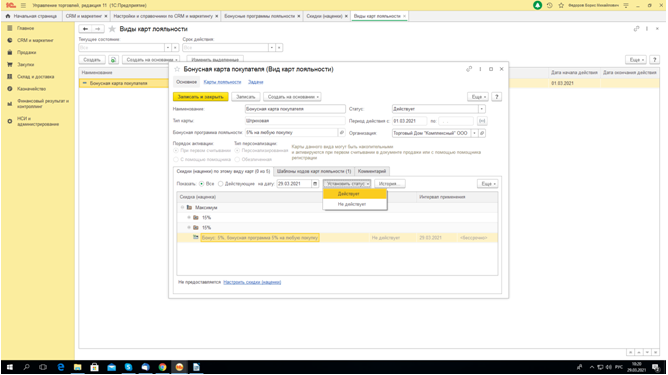The height and width of the screenshot is (375, 668).
Task: Open Казначейство sidebar section
Action: point(31,89)
